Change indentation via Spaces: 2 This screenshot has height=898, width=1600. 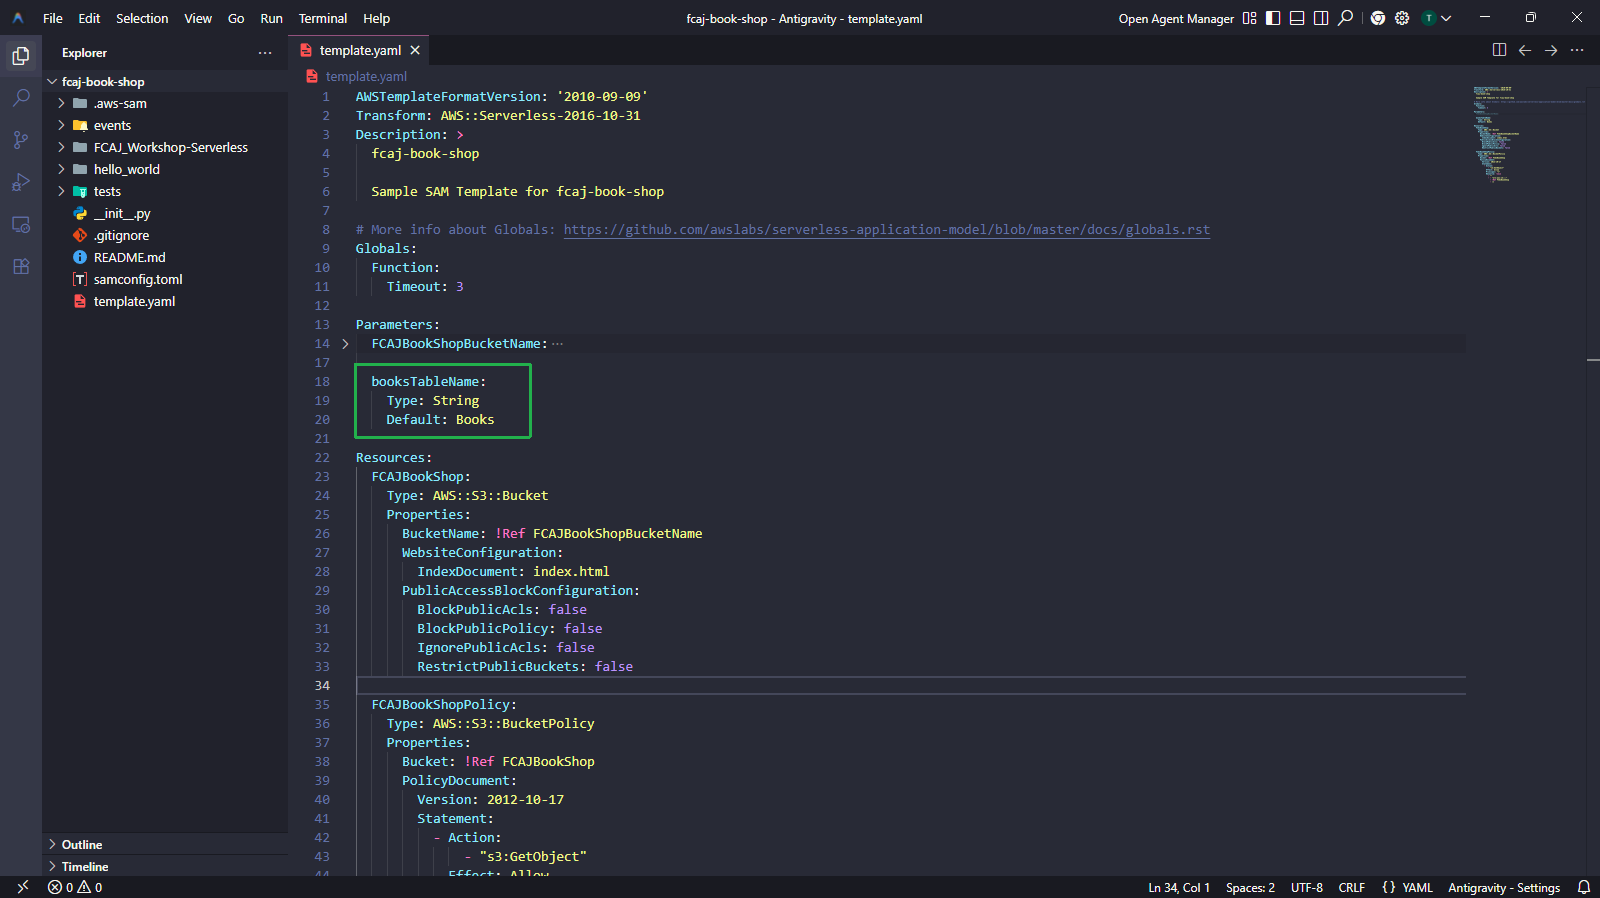pos(1250,887)
